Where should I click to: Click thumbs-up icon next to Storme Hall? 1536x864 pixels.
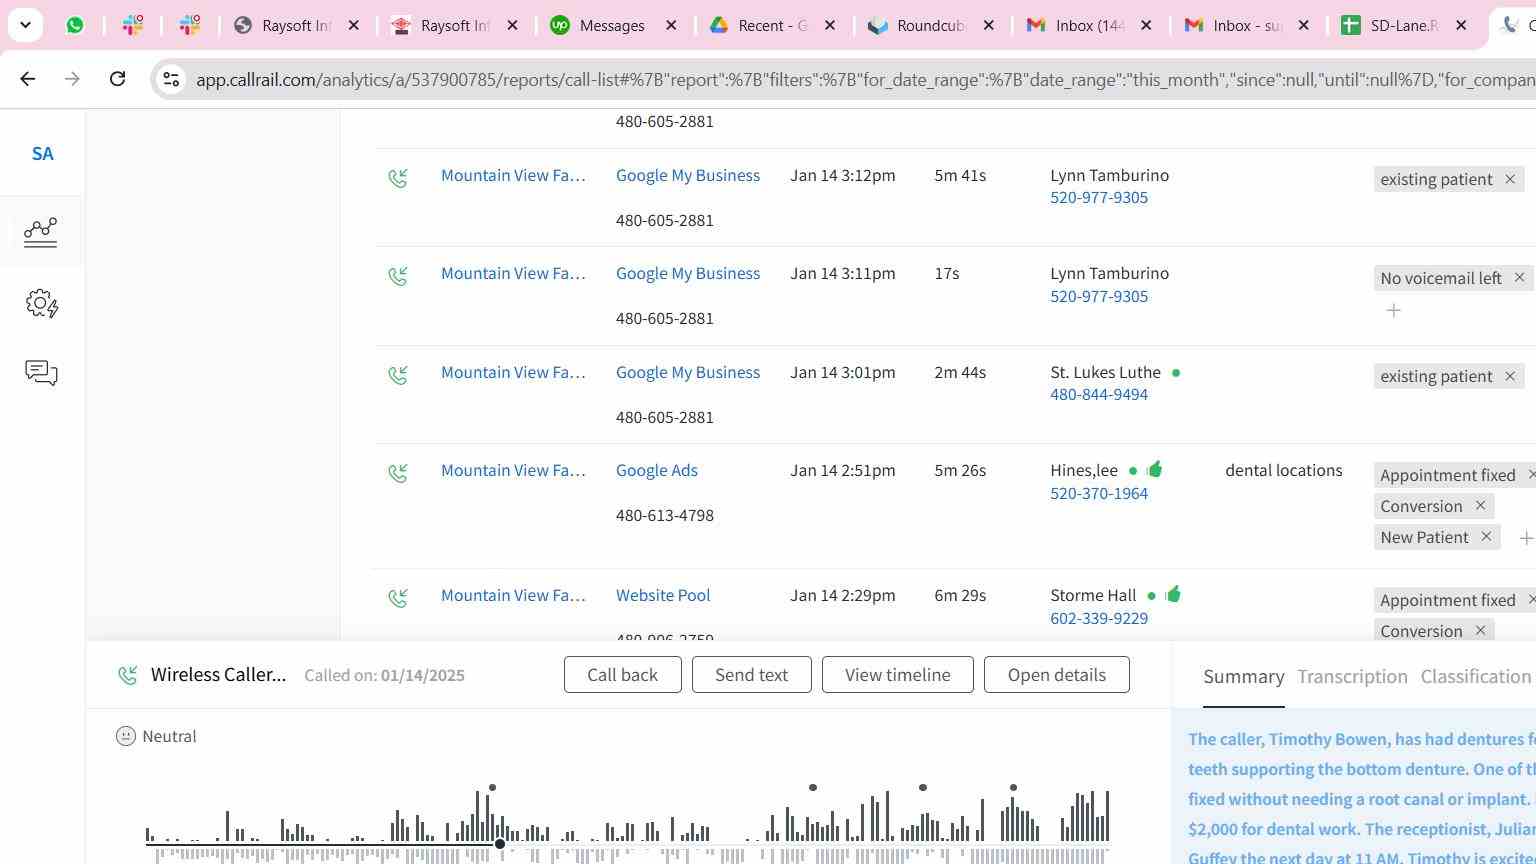click(x=1173, y=594)
